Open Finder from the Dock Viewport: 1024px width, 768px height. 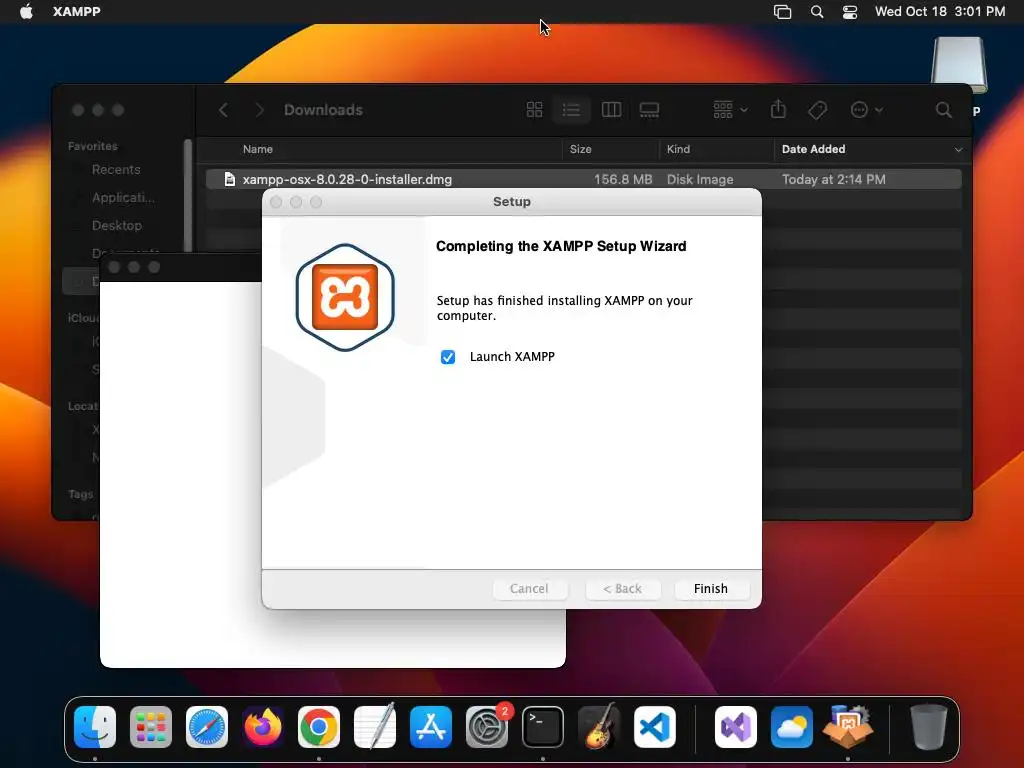(x=95, y=727)
